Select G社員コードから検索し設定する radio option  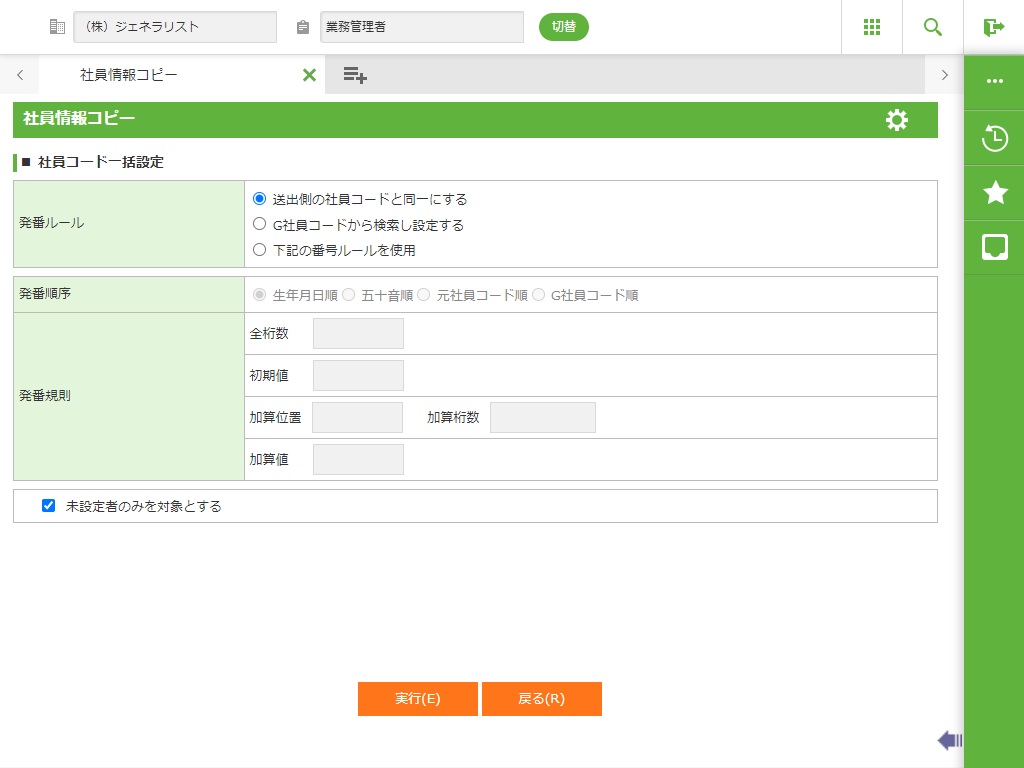260,225
